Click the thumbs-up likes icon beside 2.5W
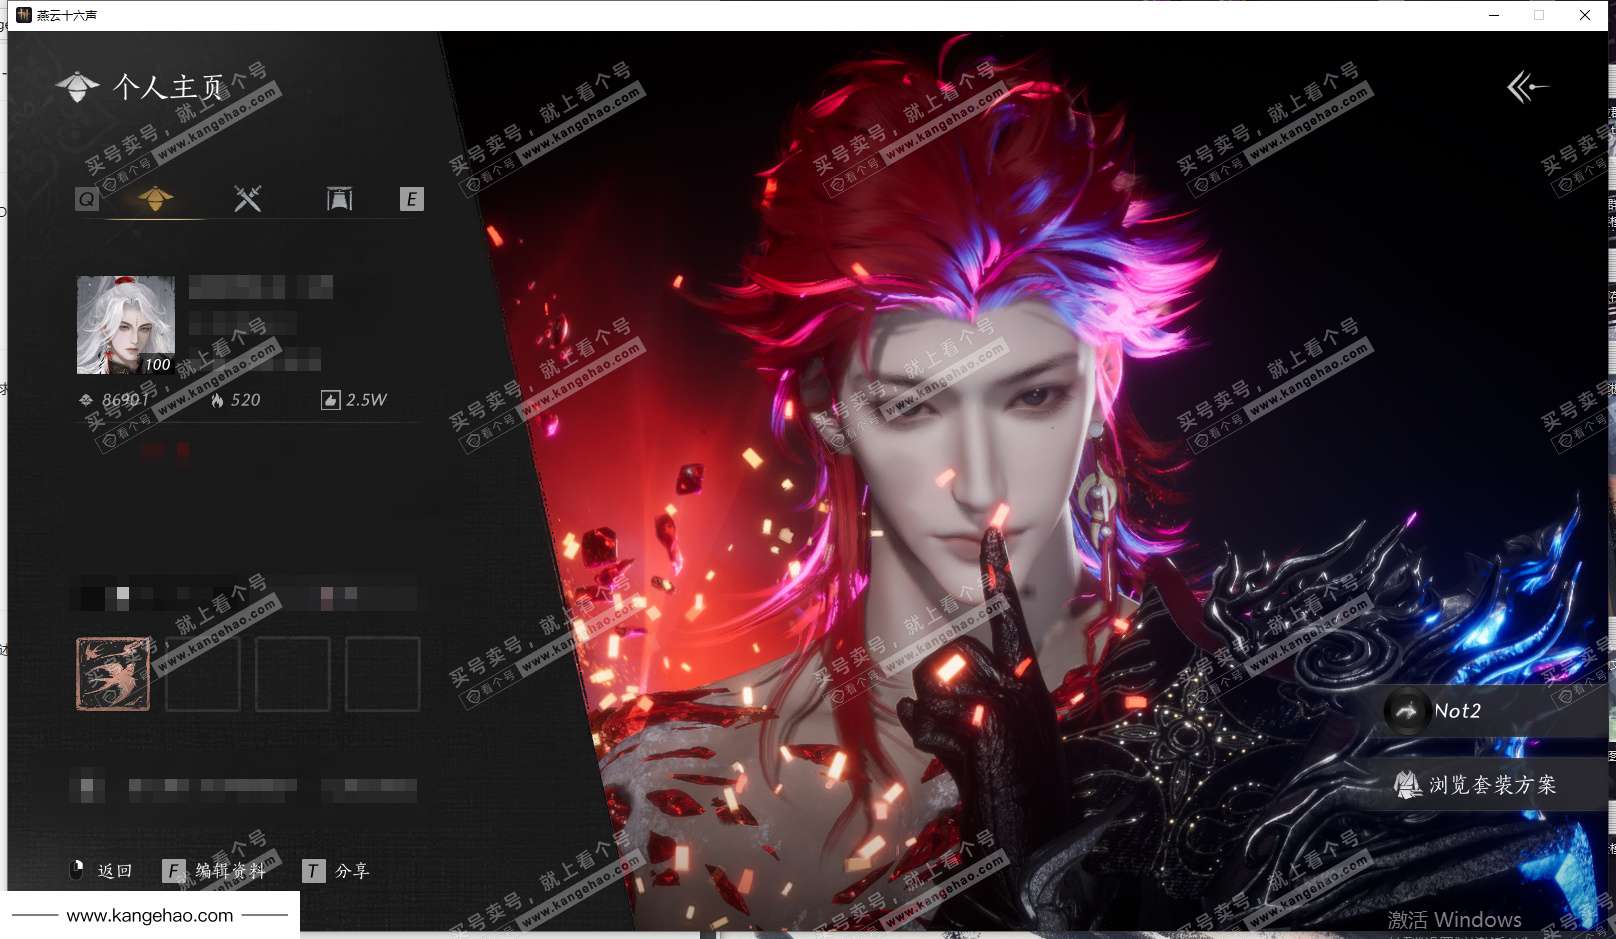The height and width of the screenshot is (939, 1616). click(330, 400)
